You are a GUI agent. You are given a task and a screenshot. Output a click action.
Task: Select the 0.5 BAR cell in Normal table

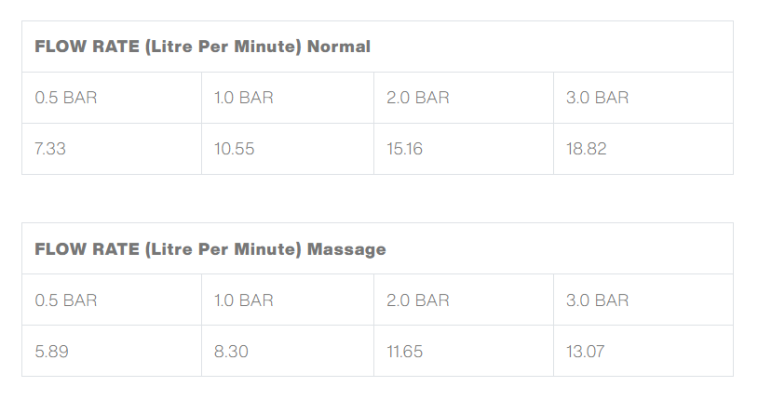coord(66,98)
